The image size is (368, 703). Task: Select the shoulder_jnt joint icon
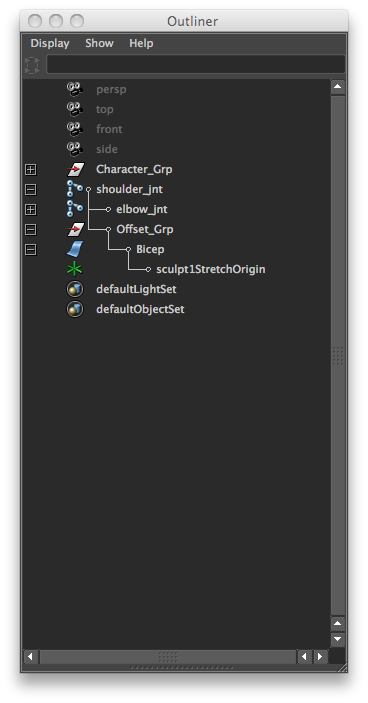click(74, 189)
